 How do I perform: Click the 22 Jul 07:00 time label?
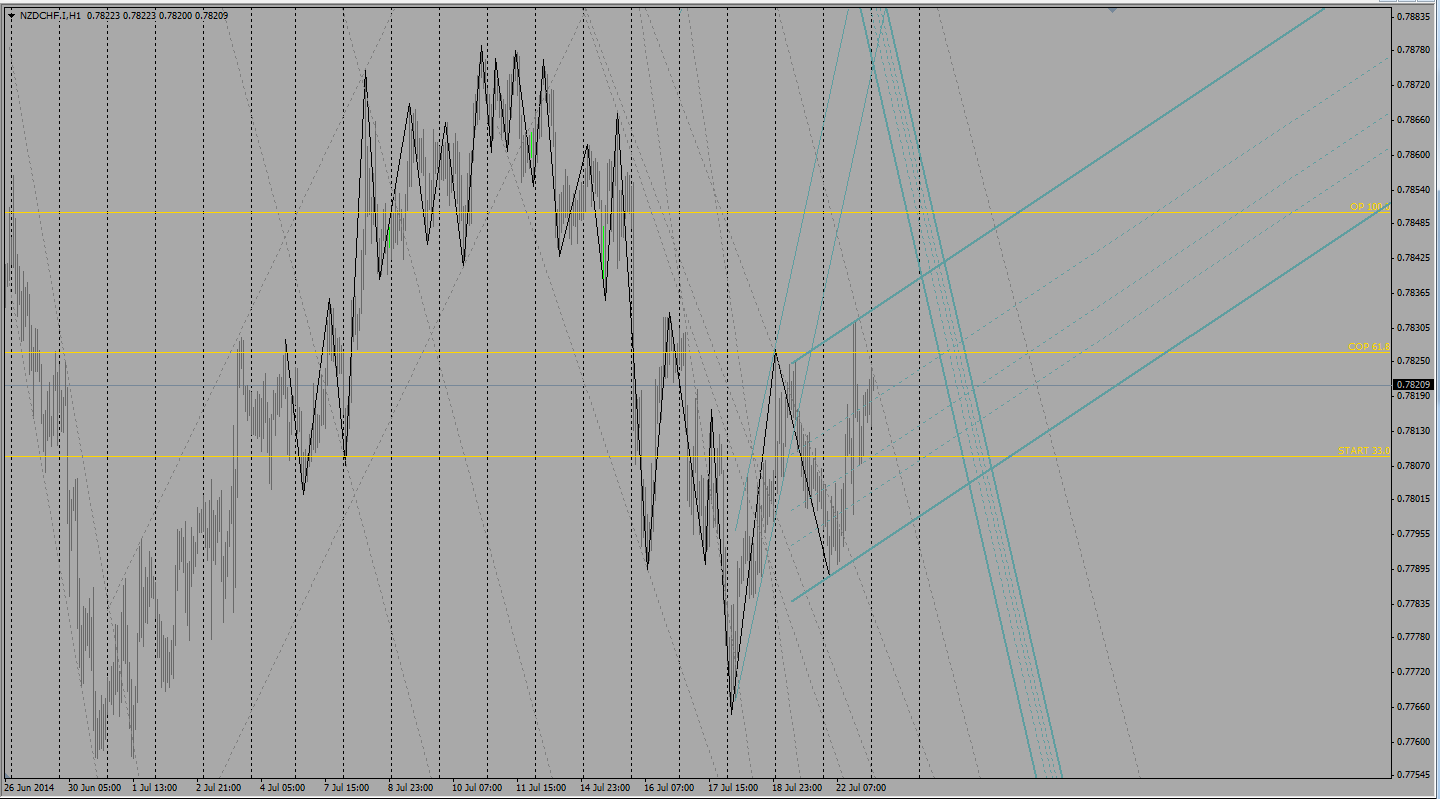(860, 788)
